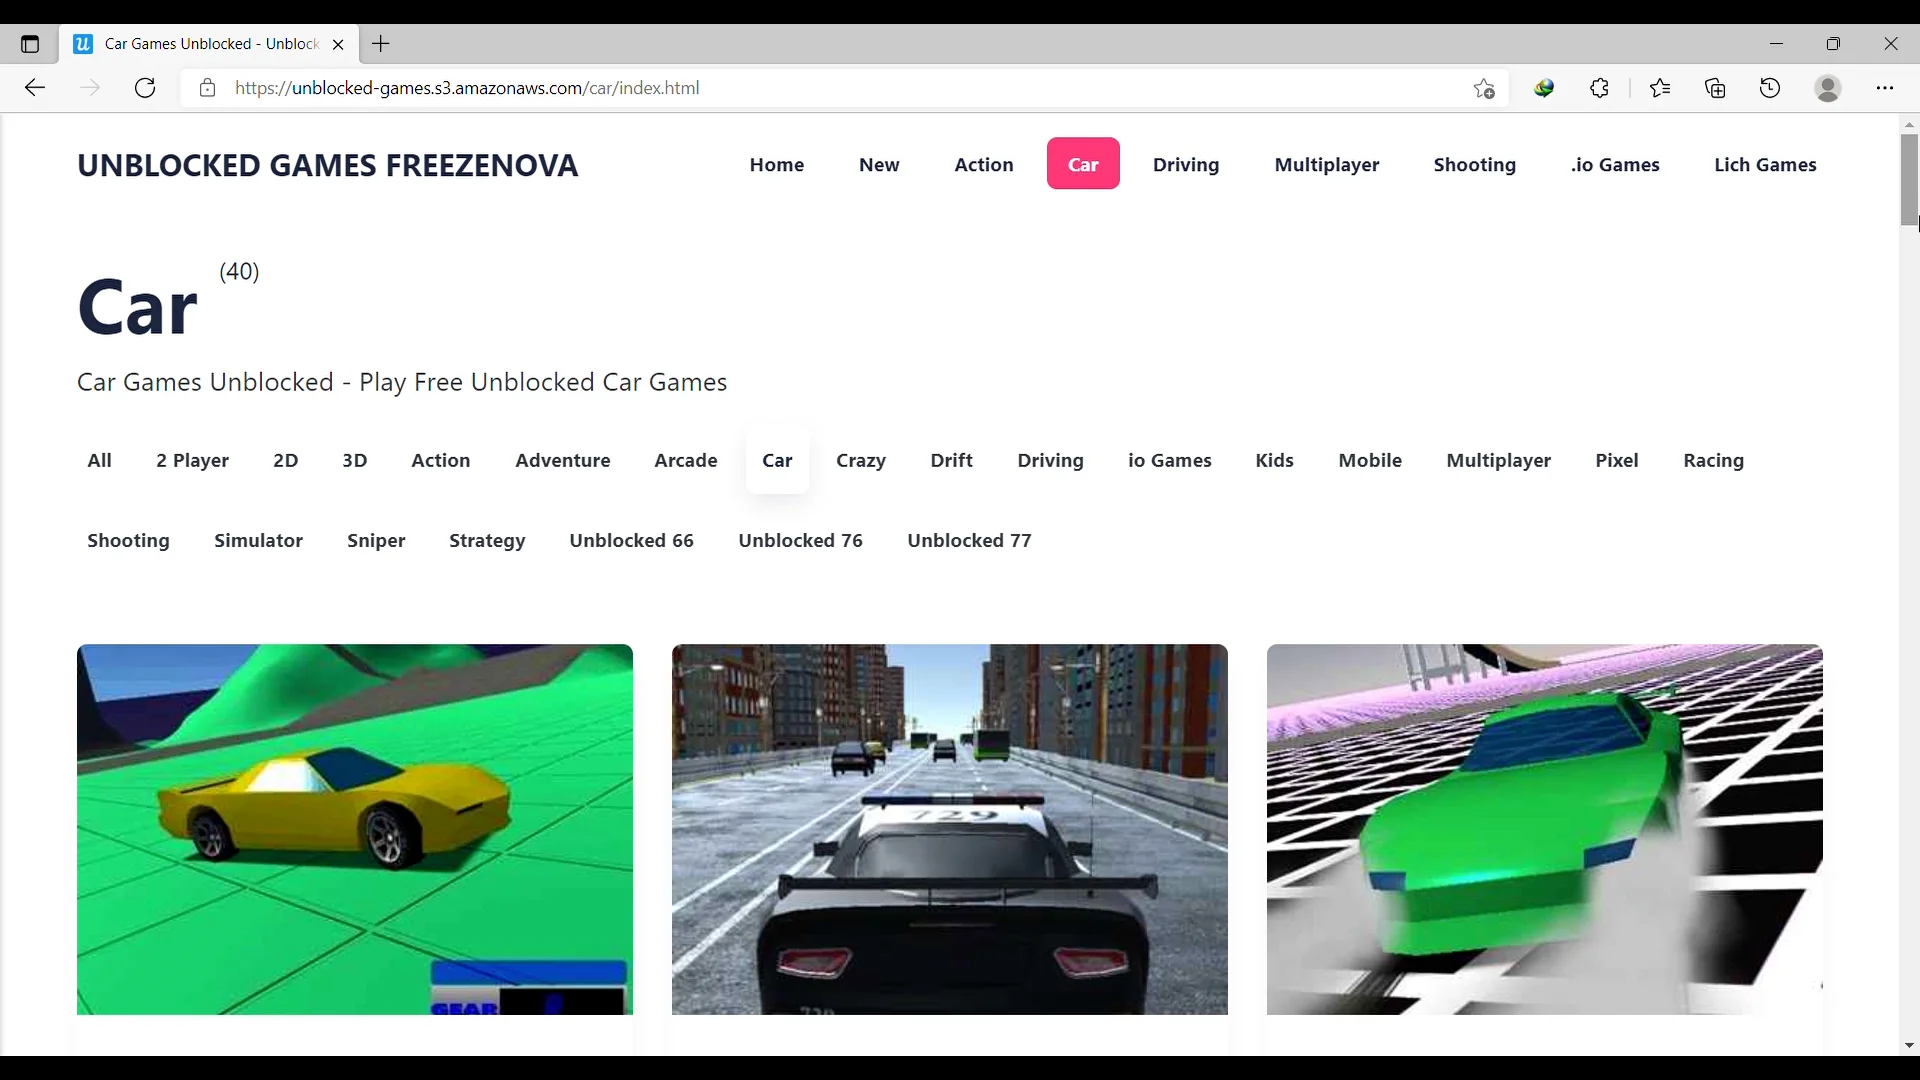Open the browser tab options dropdown
This screenshot has height=1080, width=1920.
[x=32, y=44]
